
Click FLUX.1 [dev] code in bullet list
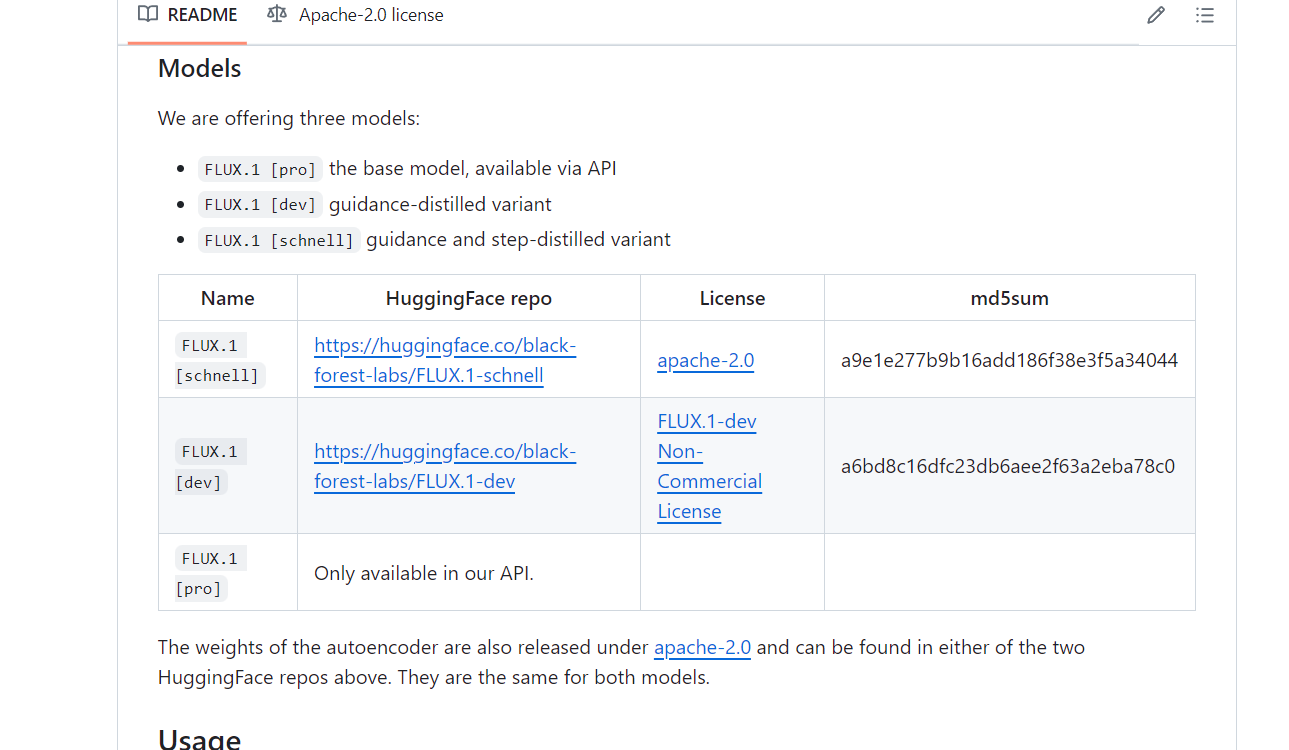(260, 205)
